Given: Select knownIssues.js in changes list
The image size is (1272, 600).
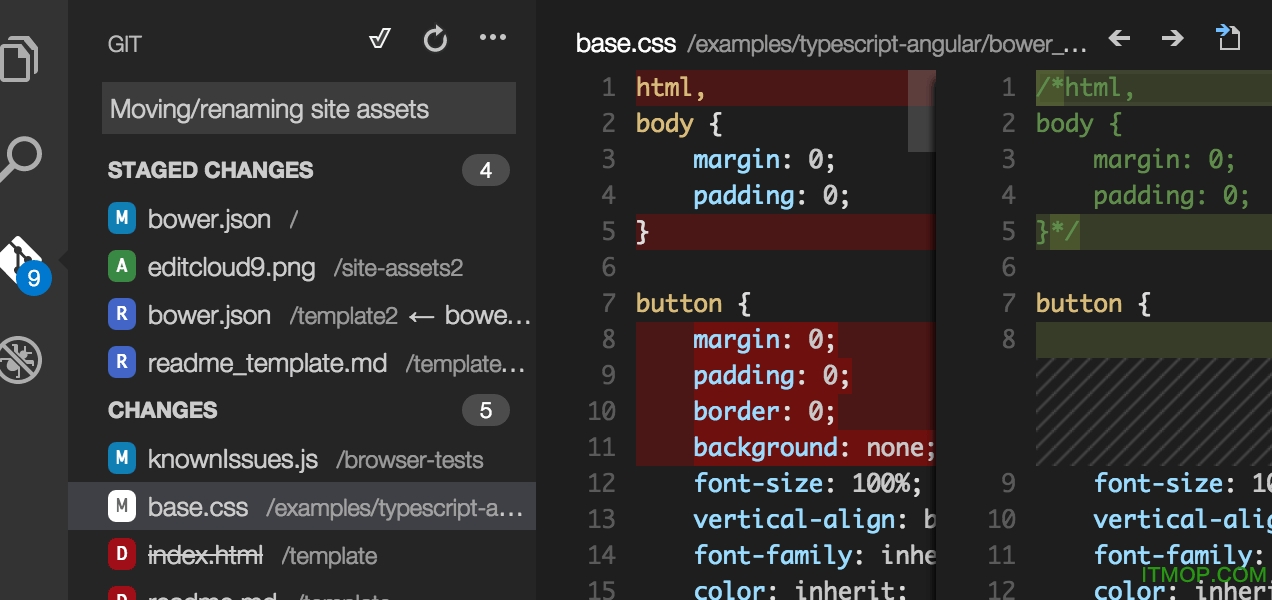Looking at the screenshot, I should click(x=232, y=459).
